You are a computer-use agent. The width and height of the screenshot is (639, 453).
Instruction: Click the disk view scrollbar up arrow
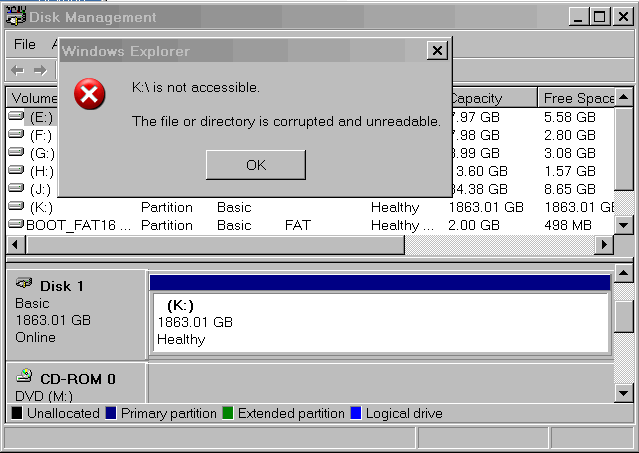point(624,273)
